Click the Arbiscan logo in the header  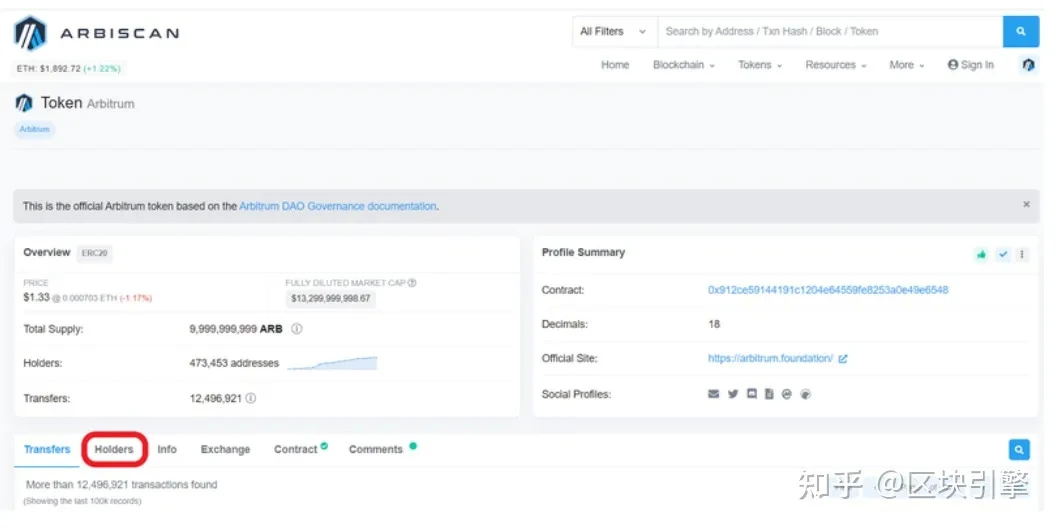click(x=96, y=33)
